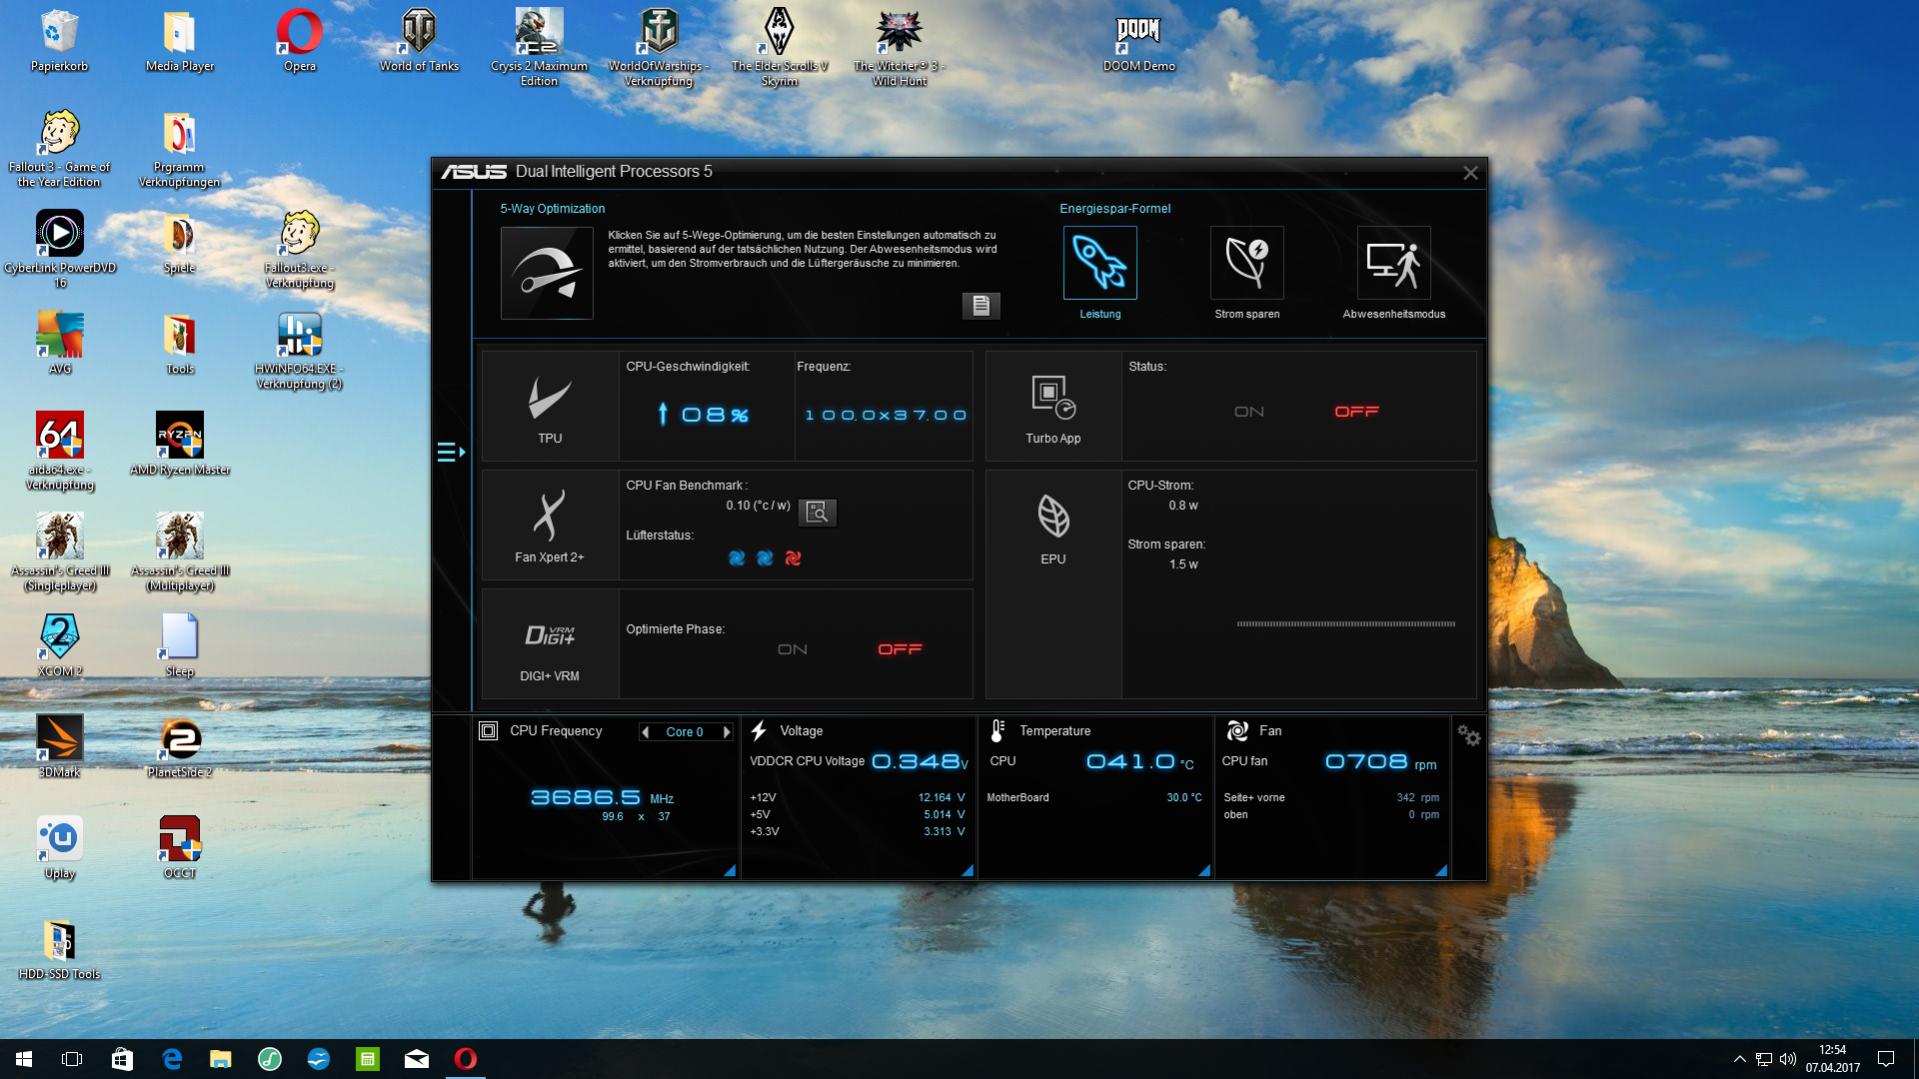Click the red fan status icon
The width and height of the screenshot is (1919, 1079).
[793, 558]
